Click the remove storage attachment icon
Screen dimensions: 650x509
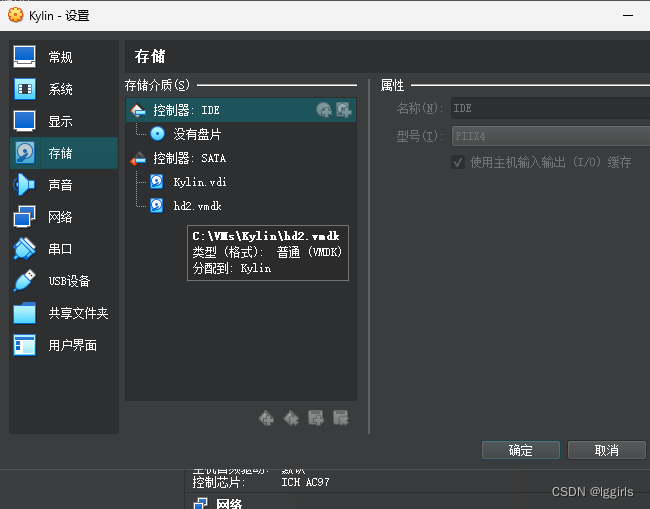[341, 418]
